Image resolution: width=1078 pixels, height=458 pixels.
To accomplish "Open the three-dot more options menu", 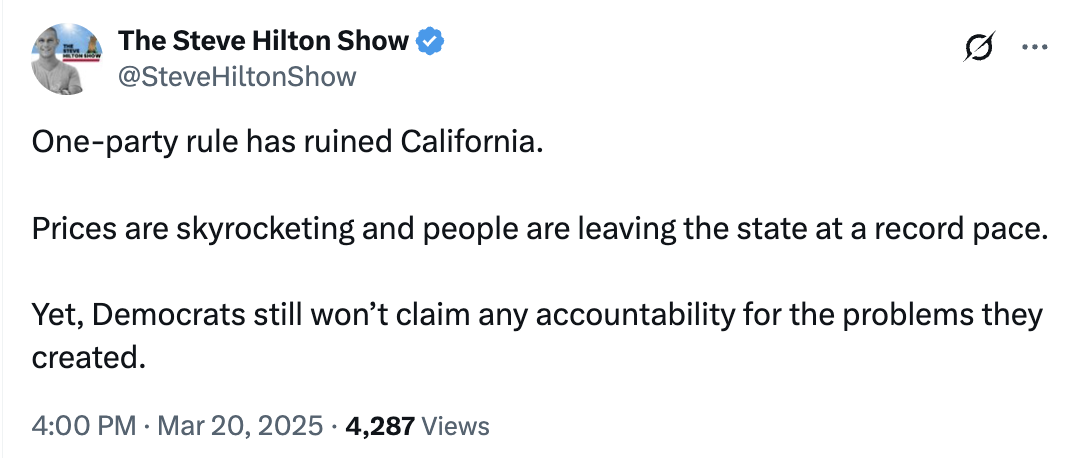I will 1035,47.
